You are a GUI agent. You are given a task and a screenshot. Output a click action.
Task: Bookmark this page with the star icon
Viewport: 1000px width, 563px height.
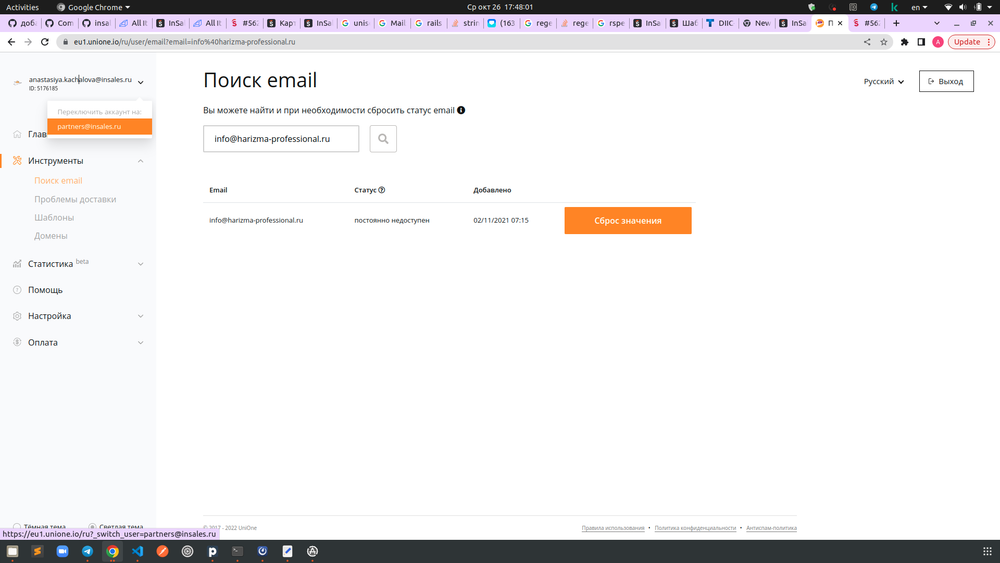pos(883,42)
